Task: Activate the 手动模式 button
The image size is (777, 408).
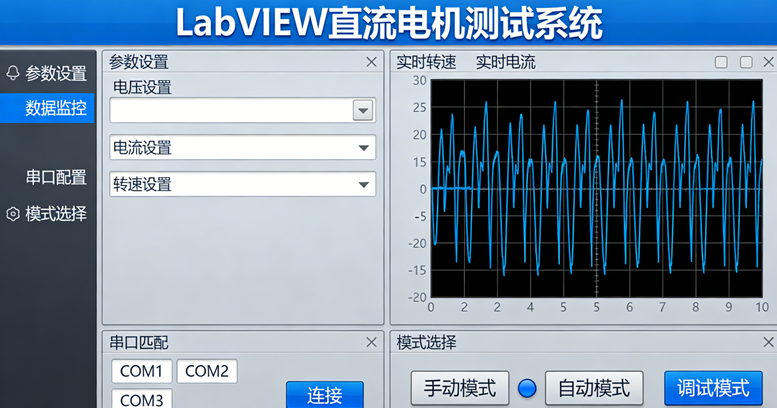Action: click(459, 388)
